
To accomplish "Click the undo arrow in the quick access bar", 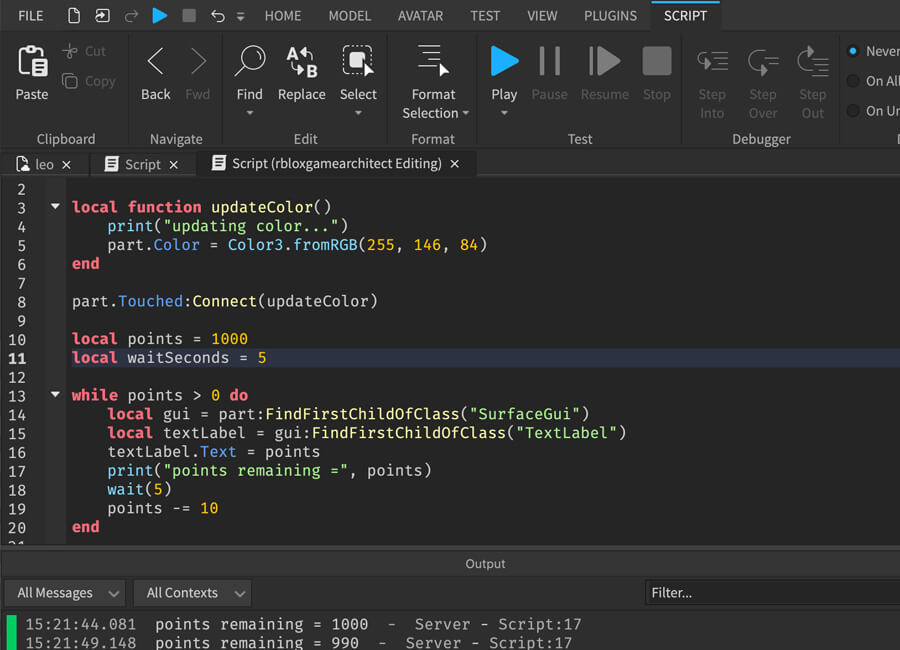I will pos(218,16).
